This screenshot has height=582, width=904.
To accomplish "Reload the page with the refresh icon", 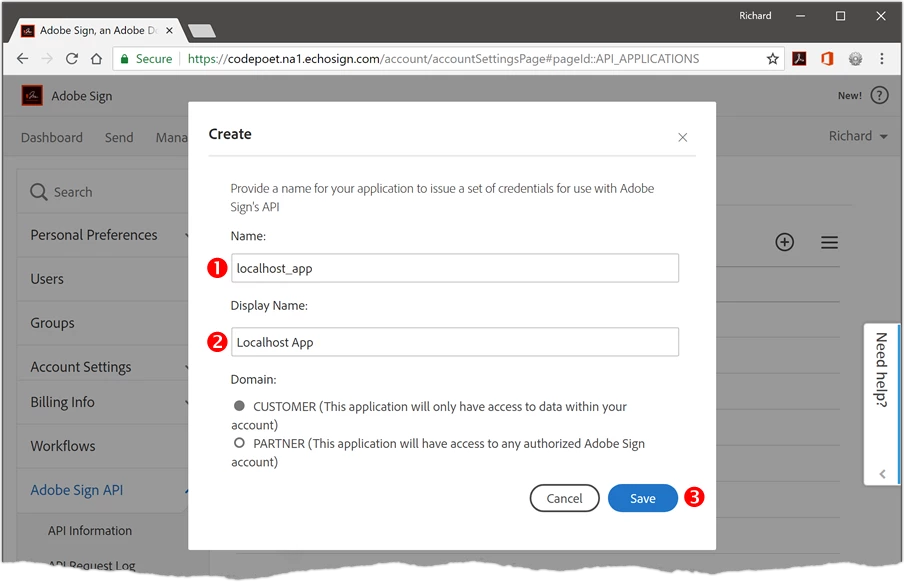I will click(71, 59).
